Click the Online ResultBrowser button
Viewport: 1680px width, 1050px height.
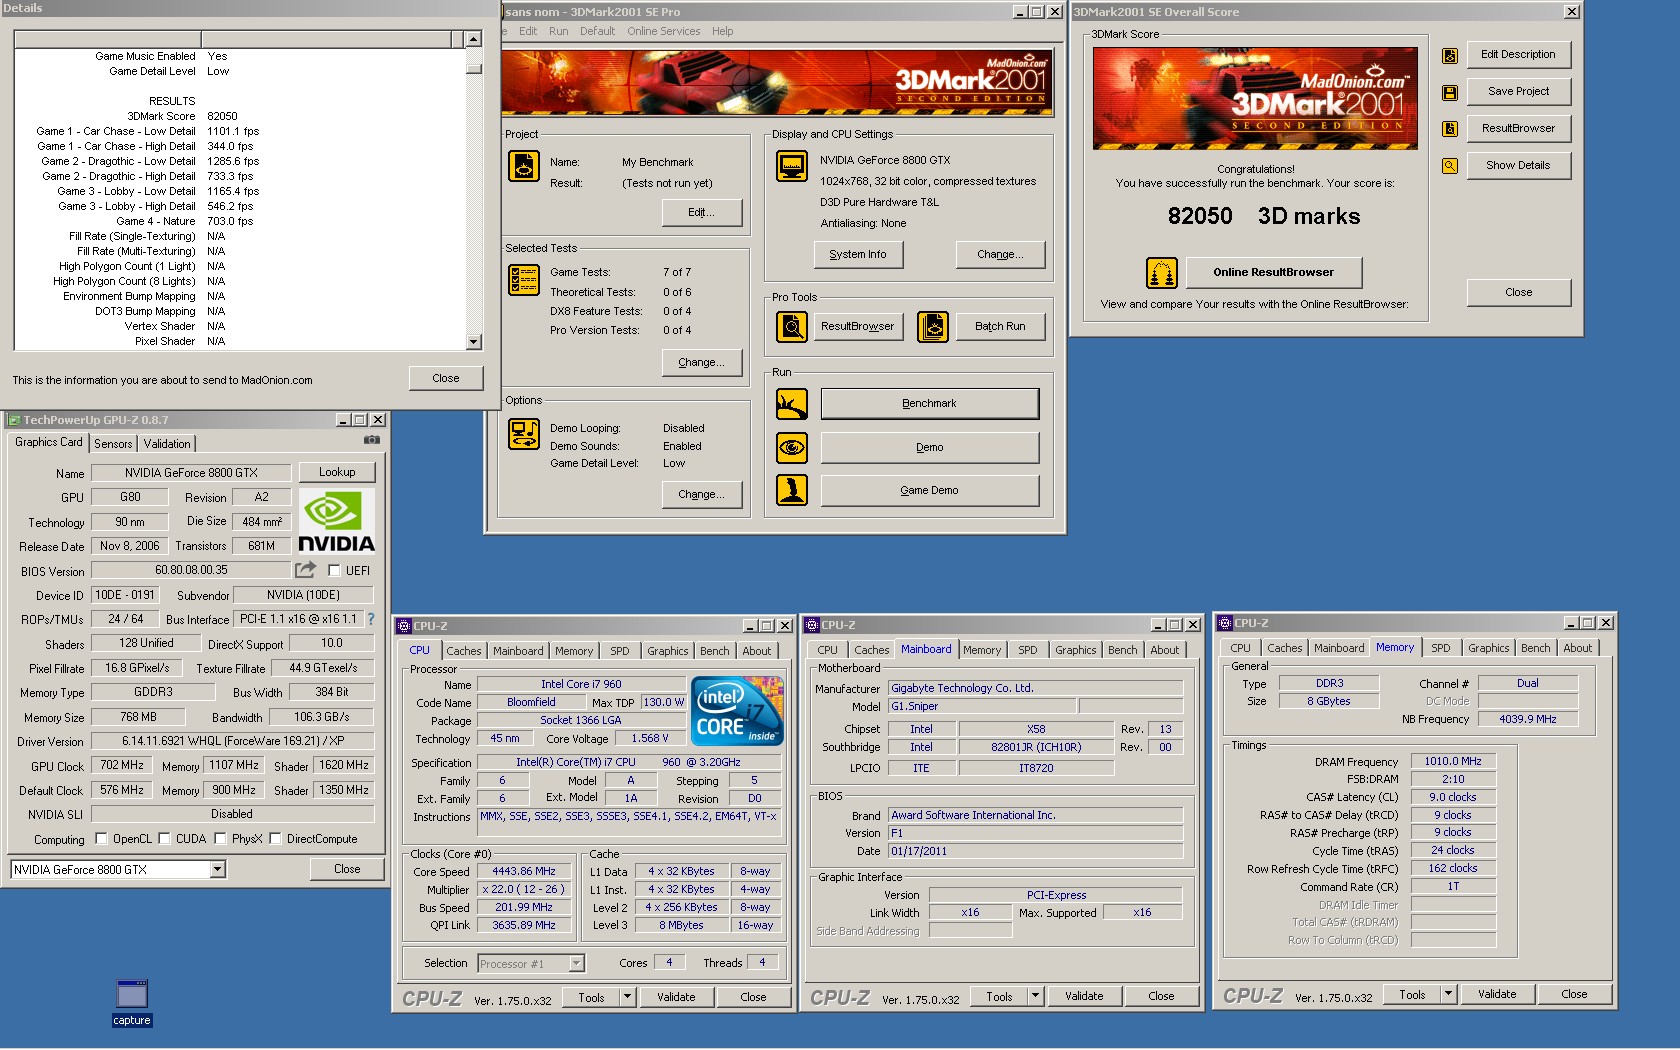tap(1273, 273)
